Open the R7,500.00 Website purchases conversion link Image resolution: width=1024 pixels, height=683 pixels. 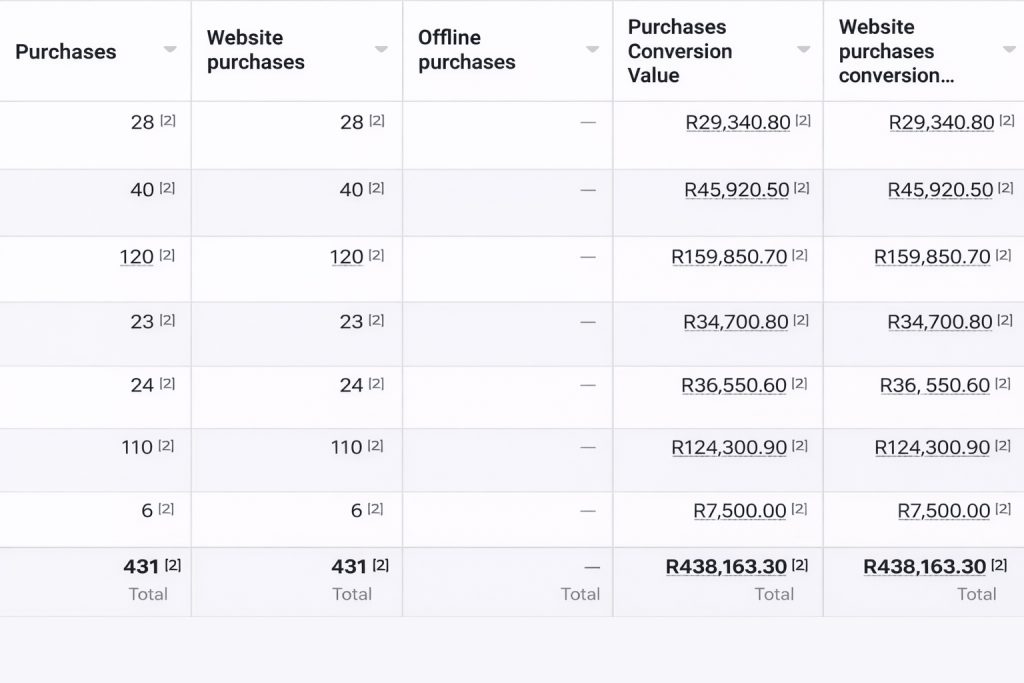pos(944,511)
